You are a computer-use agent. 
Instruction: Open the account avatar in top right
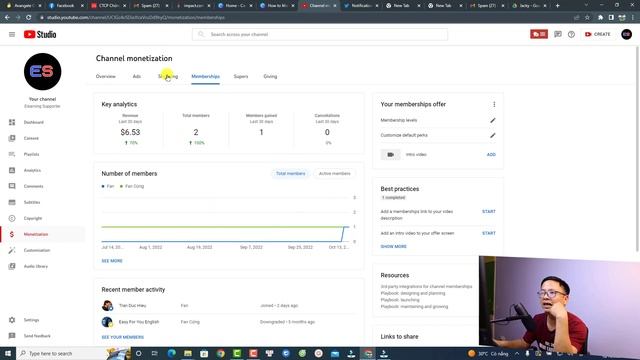coord(627,34)
